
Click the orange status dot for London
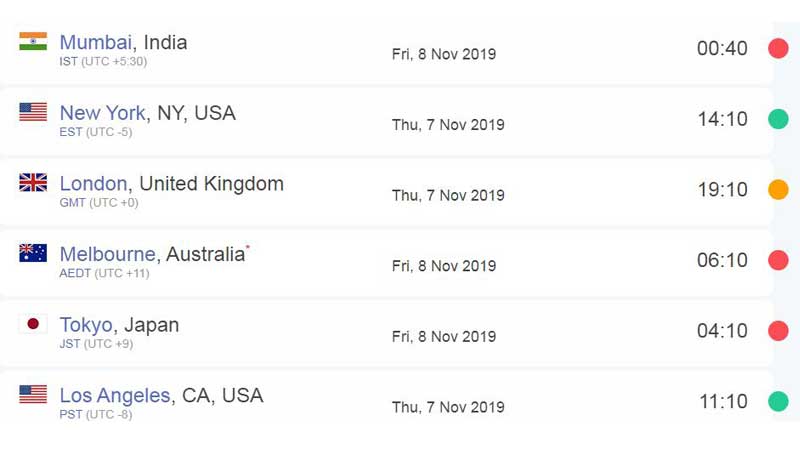coord(778,189)
